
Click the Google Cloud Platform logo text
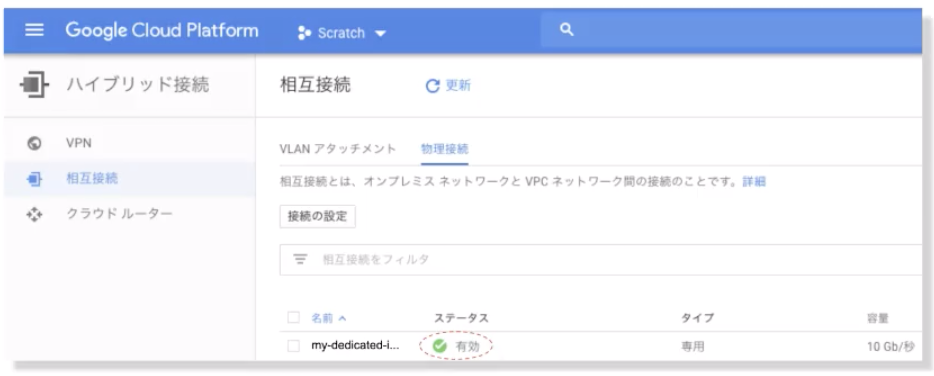click(x=162, y=30)
